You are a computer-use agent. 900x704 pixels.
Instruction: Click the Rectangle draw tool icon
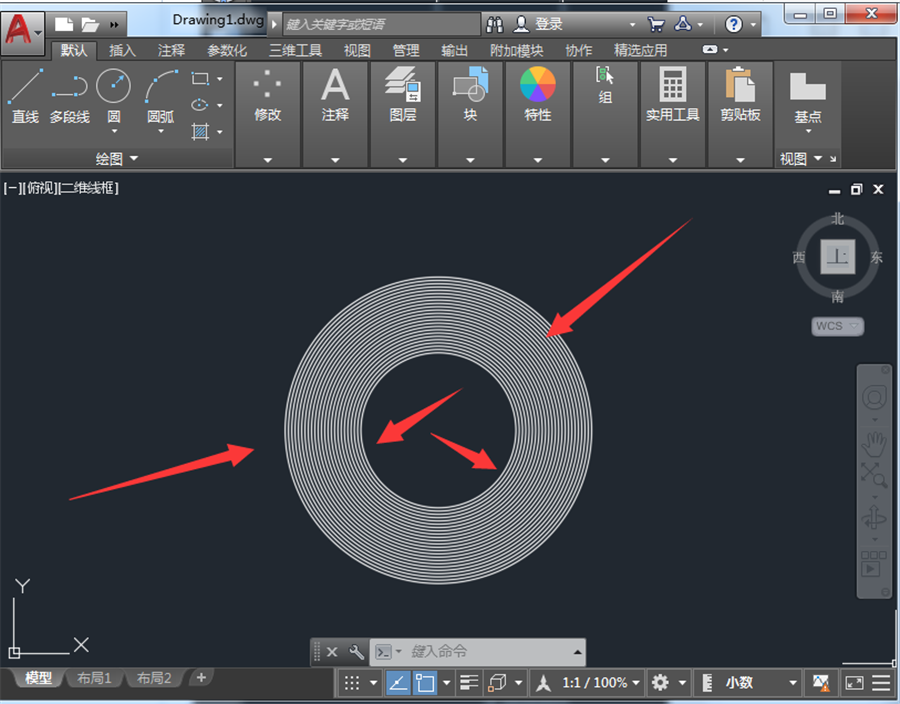[x=200, y=78]
